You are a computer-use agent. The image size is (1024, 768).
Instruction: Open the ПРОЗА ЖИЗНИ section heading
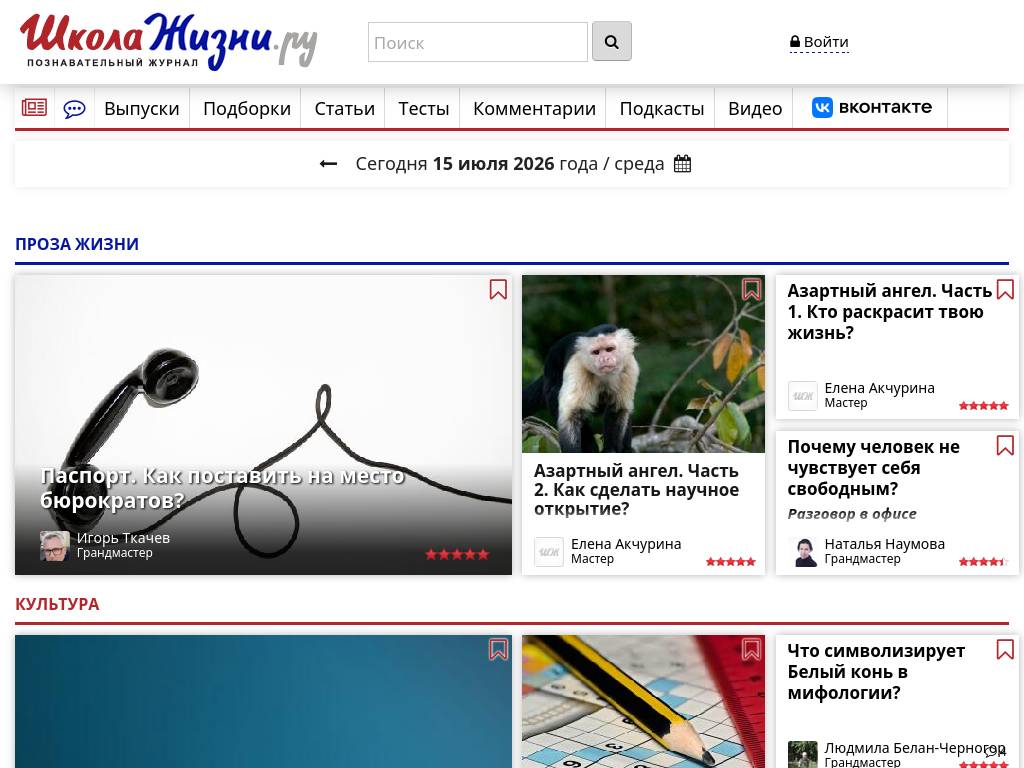coord(77,244)
